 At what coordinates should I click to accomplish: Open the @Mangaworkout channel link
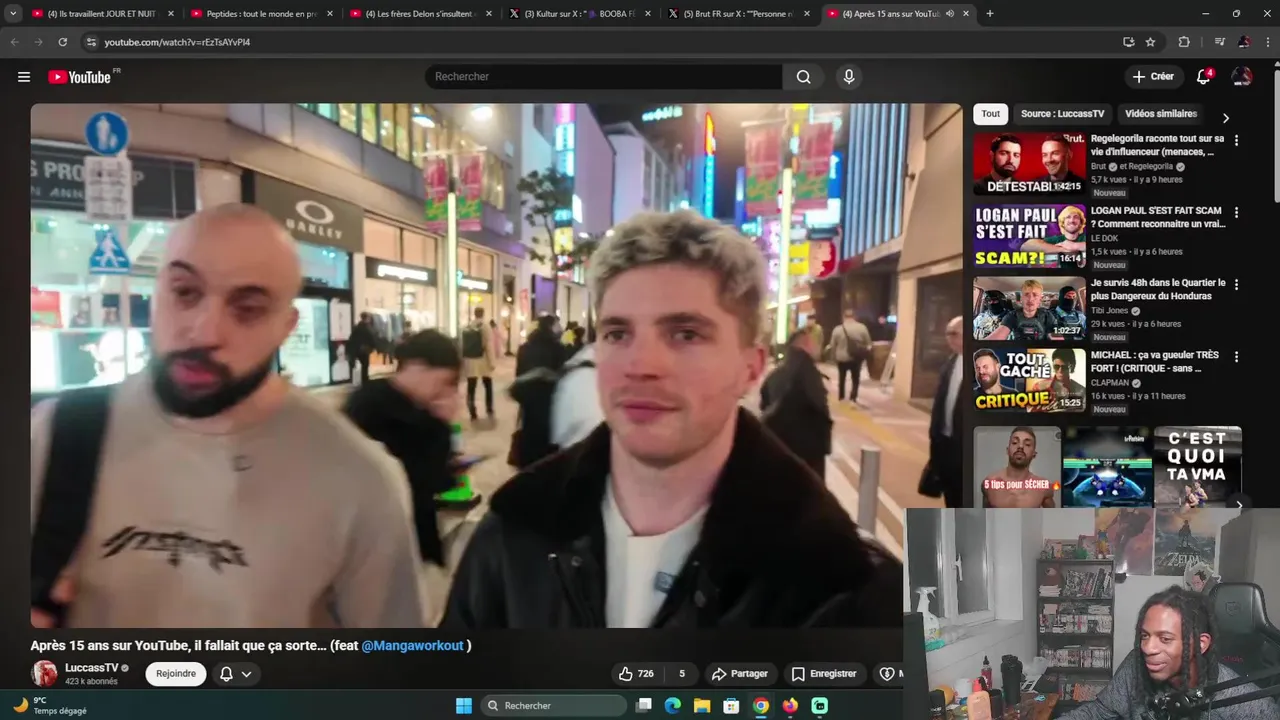[412, 646]
